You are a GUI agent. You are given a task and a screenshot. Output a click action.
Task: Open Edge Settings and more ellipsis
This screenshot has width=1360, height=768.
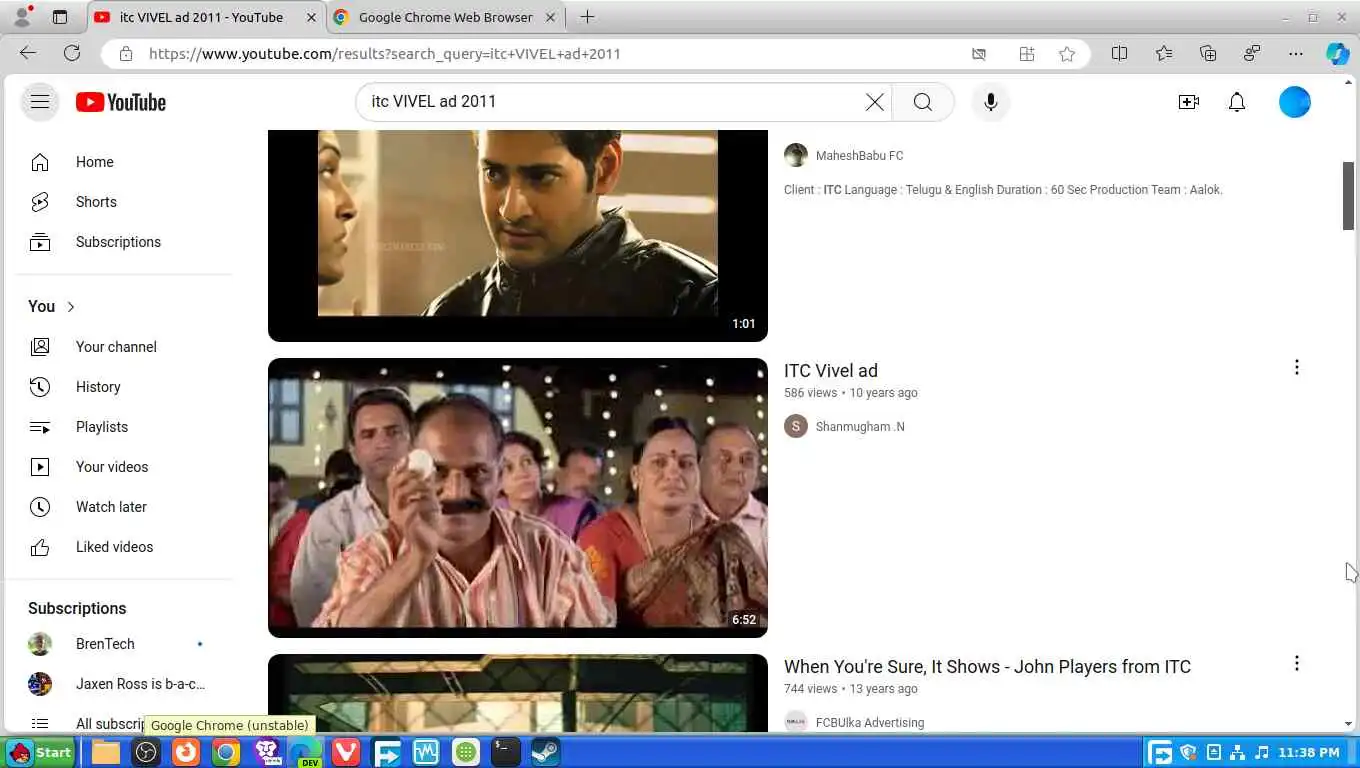tap(1296, 54)
